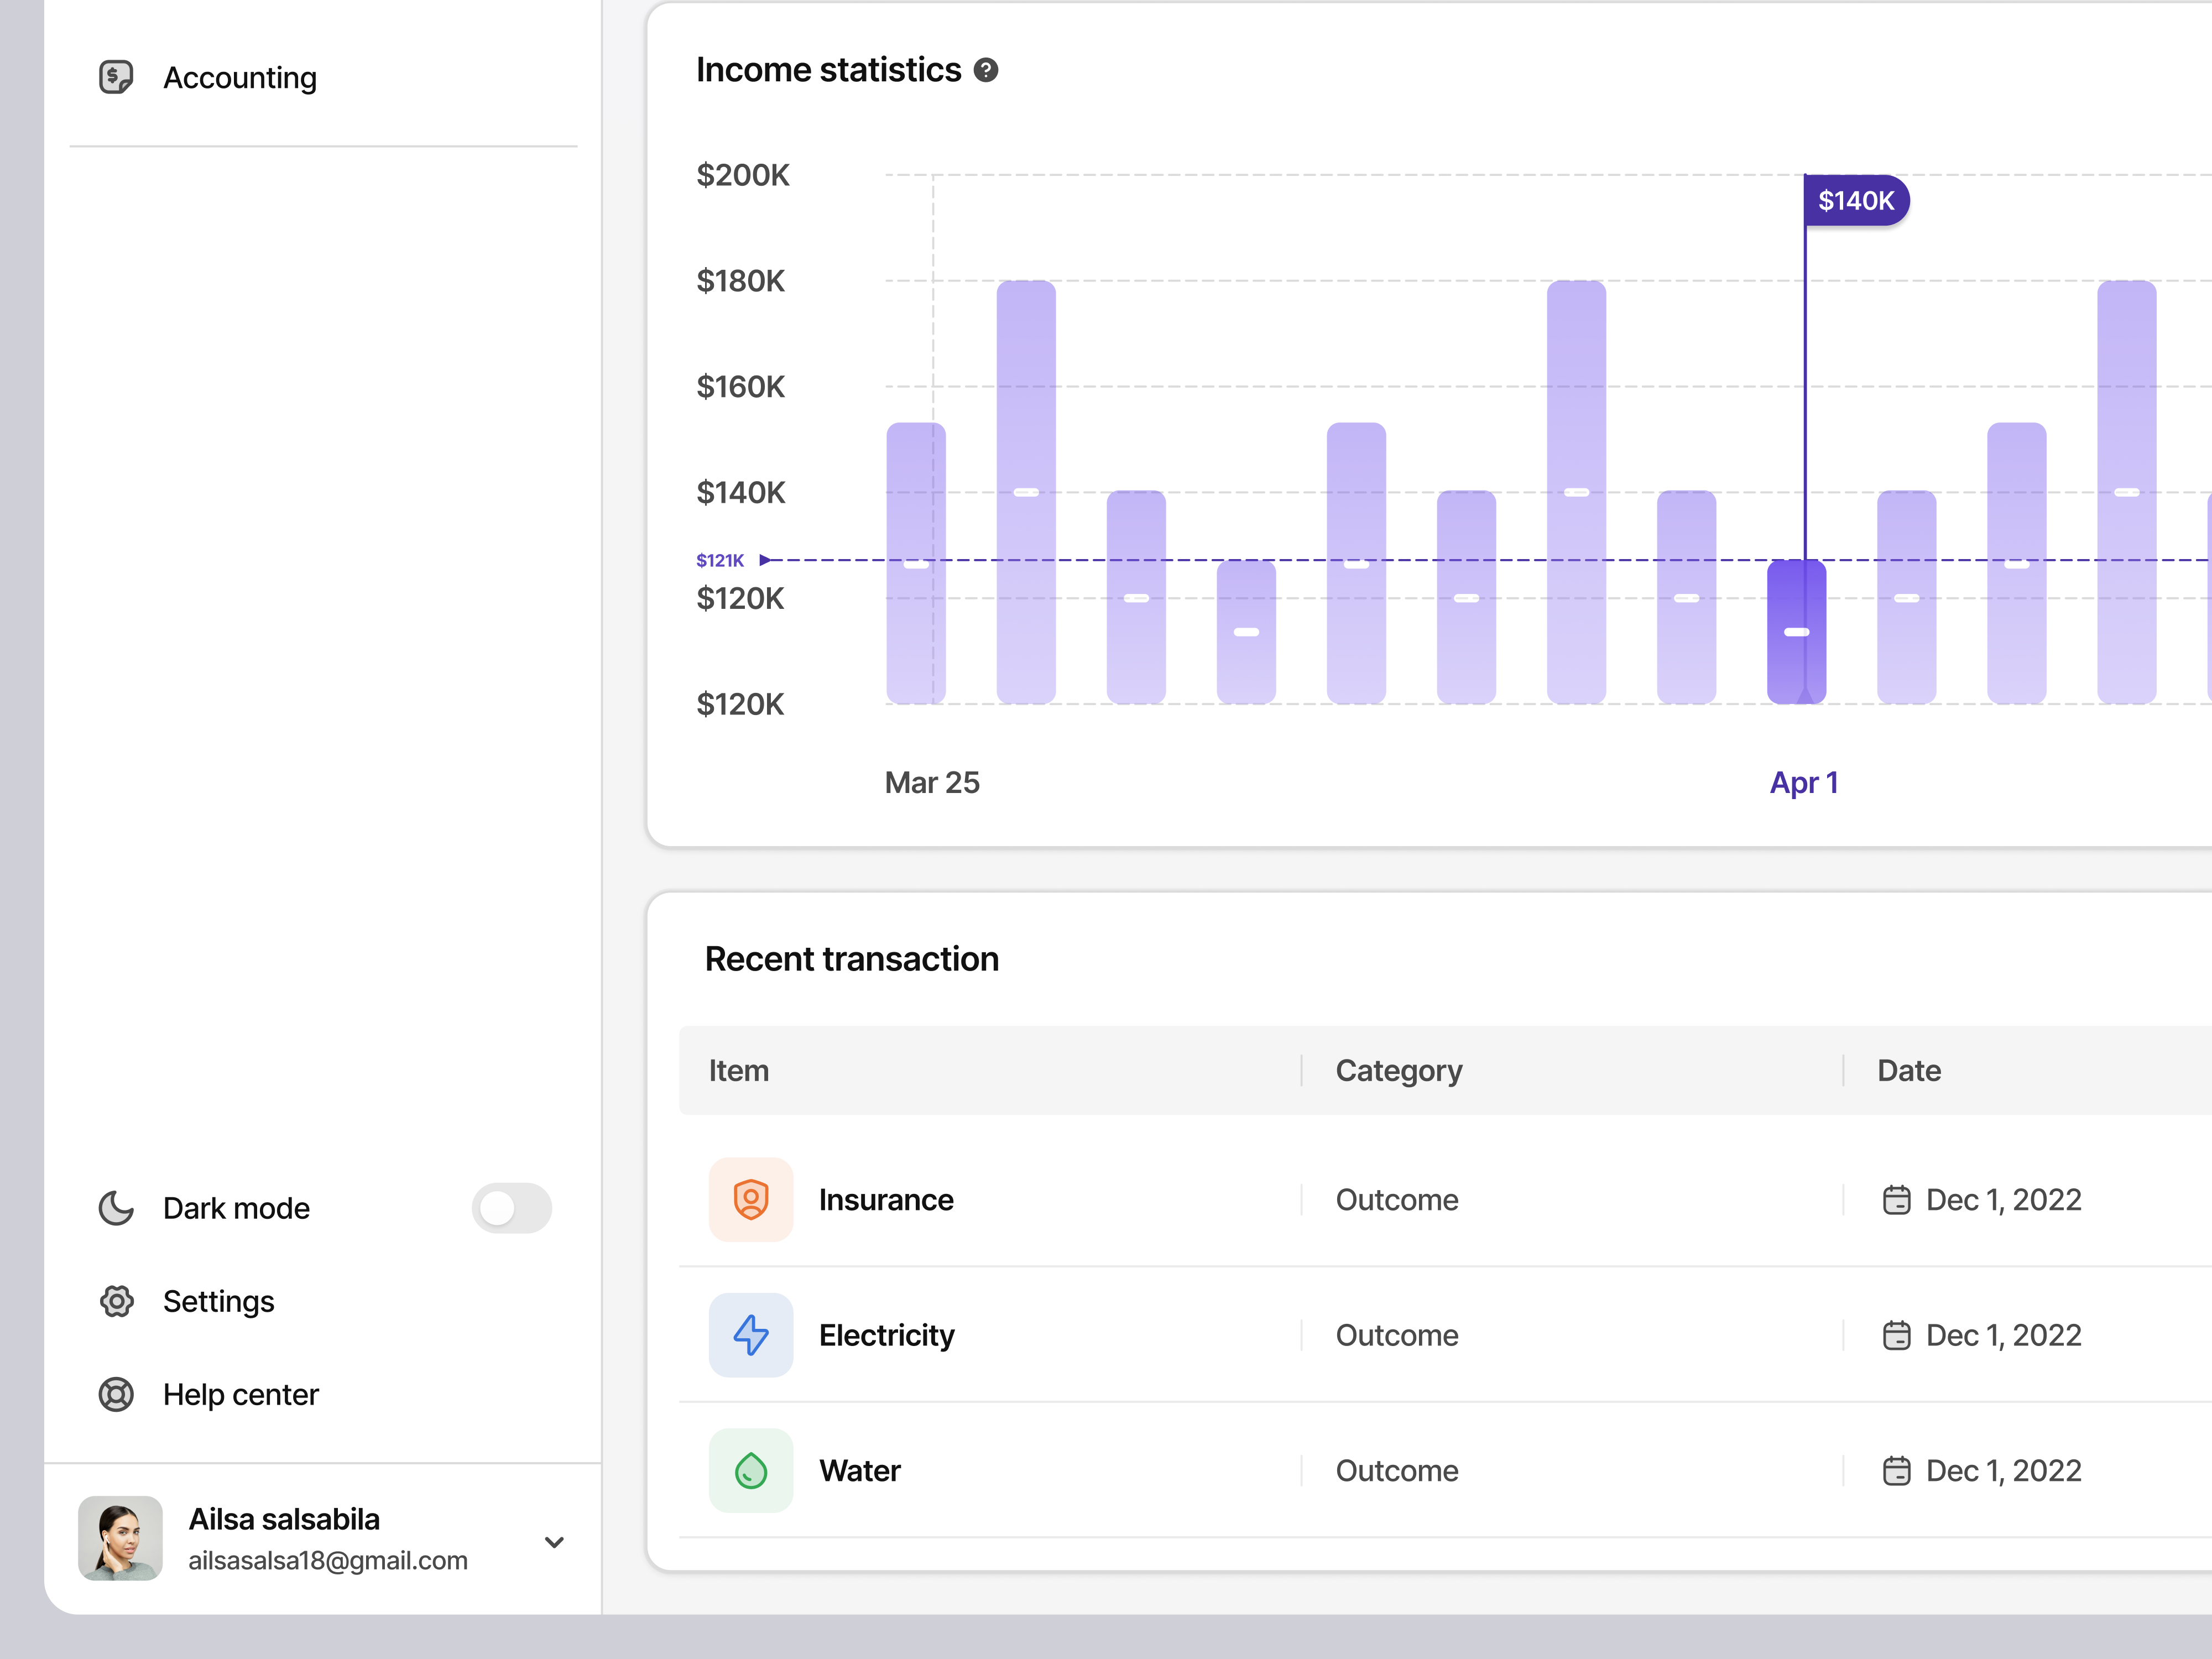This screenshot has height=1659, width=2212.
Task: Sort by the Category column header
Action: point(1398,1070)
